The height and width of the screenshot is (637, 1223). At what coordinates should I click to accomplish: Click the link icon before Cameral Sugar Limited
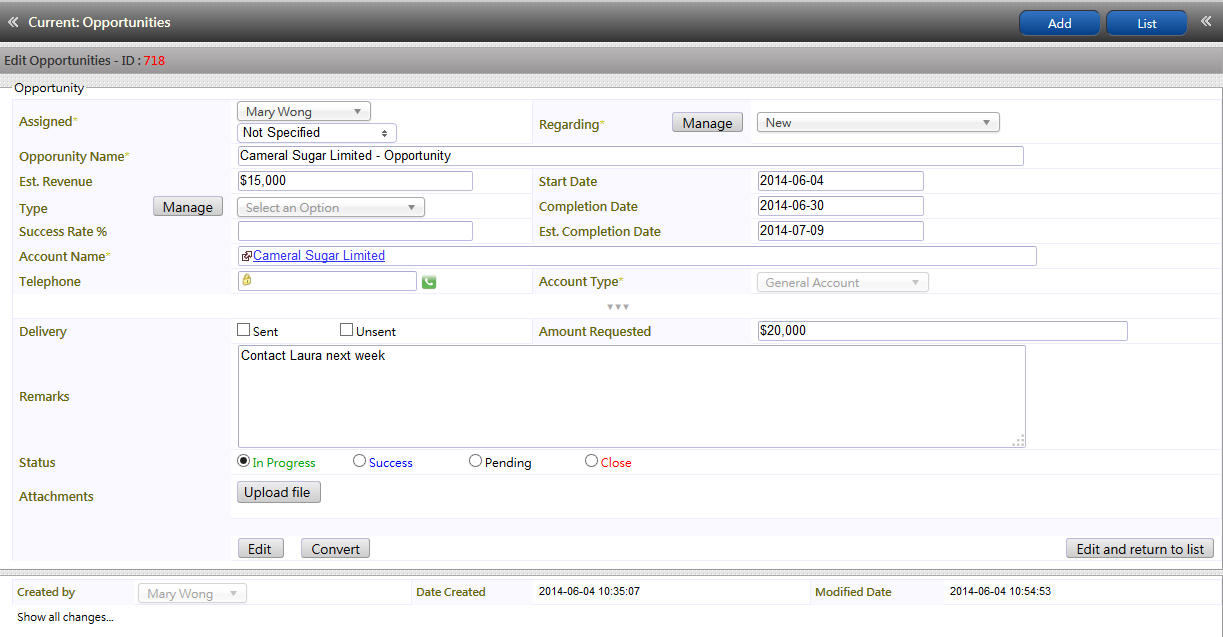coord(246,256)
